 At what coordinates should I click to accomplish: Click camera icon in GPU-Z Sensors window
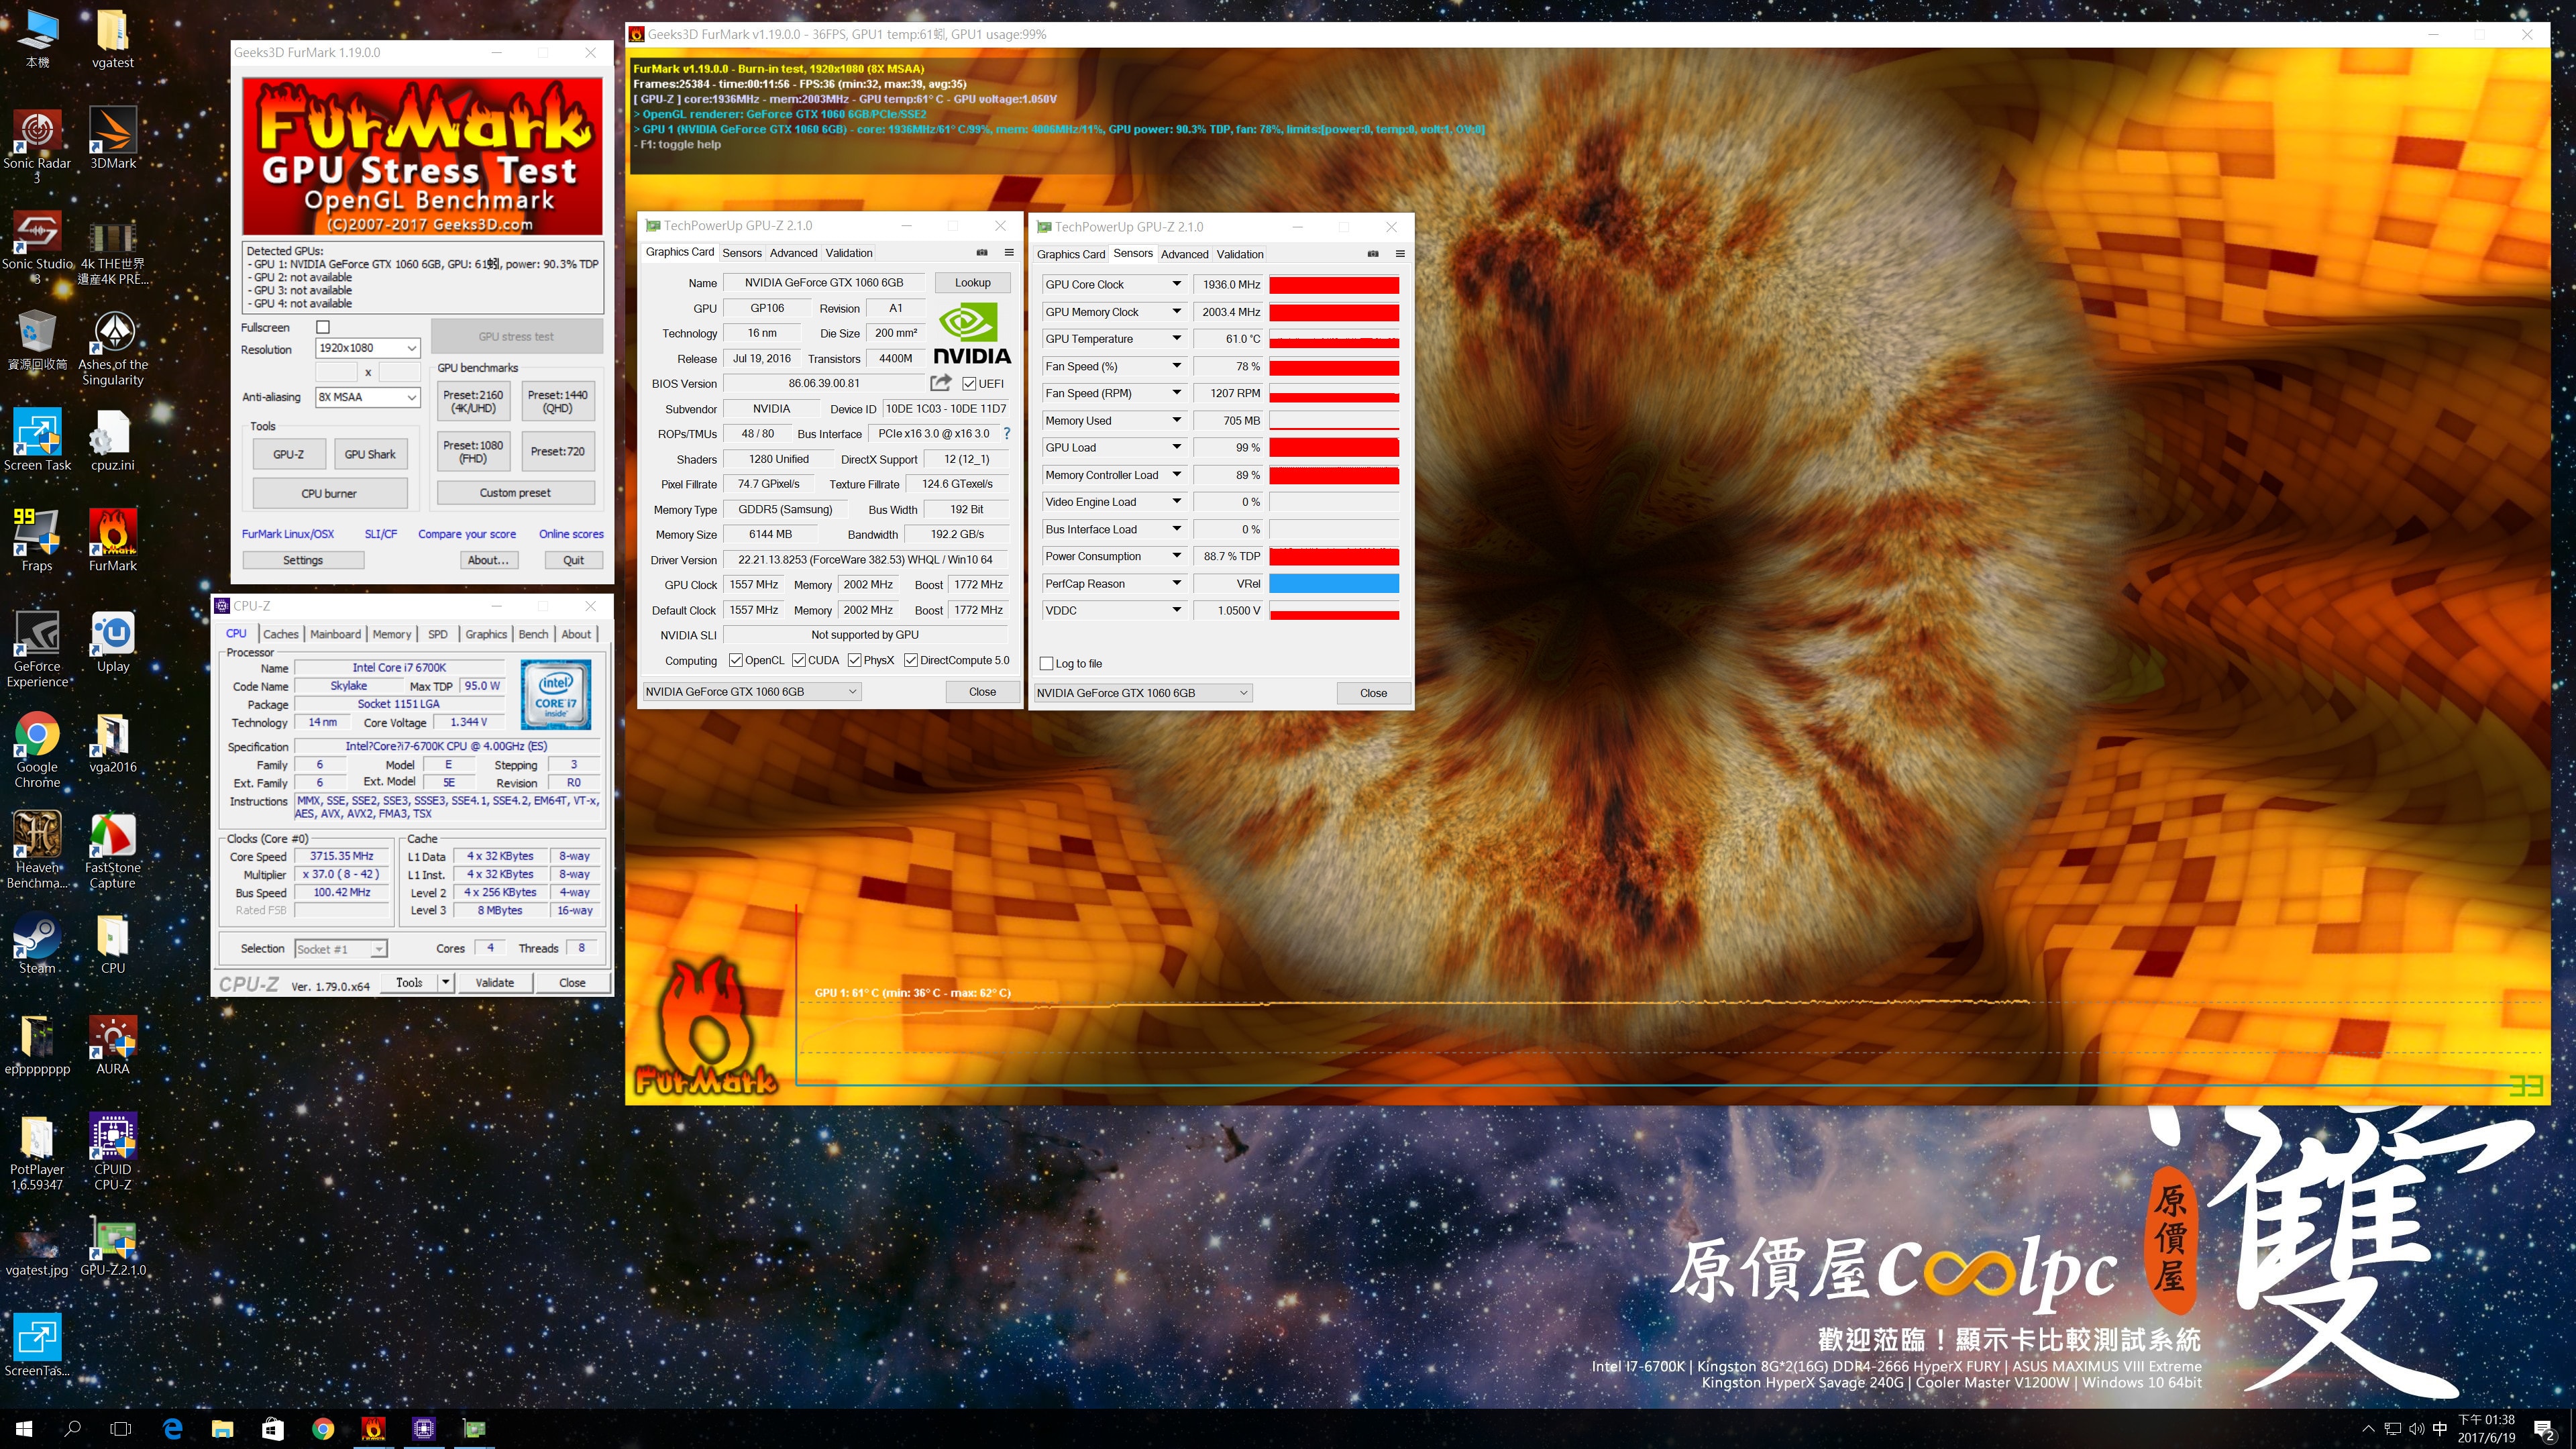1373,254
